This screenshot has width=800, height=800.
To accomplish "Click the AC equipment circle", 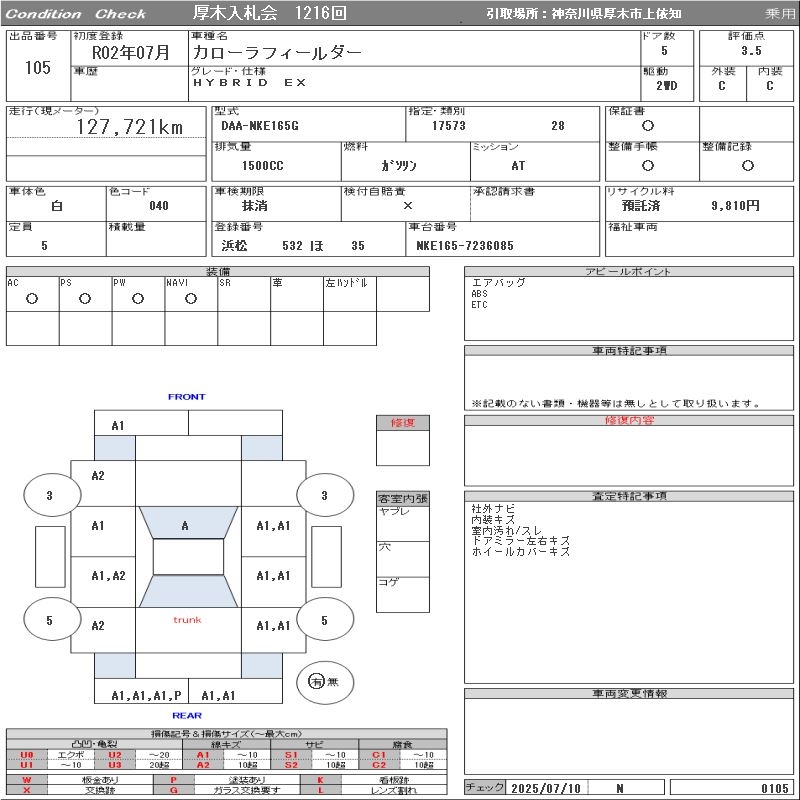I will click(x=32, y=299).
